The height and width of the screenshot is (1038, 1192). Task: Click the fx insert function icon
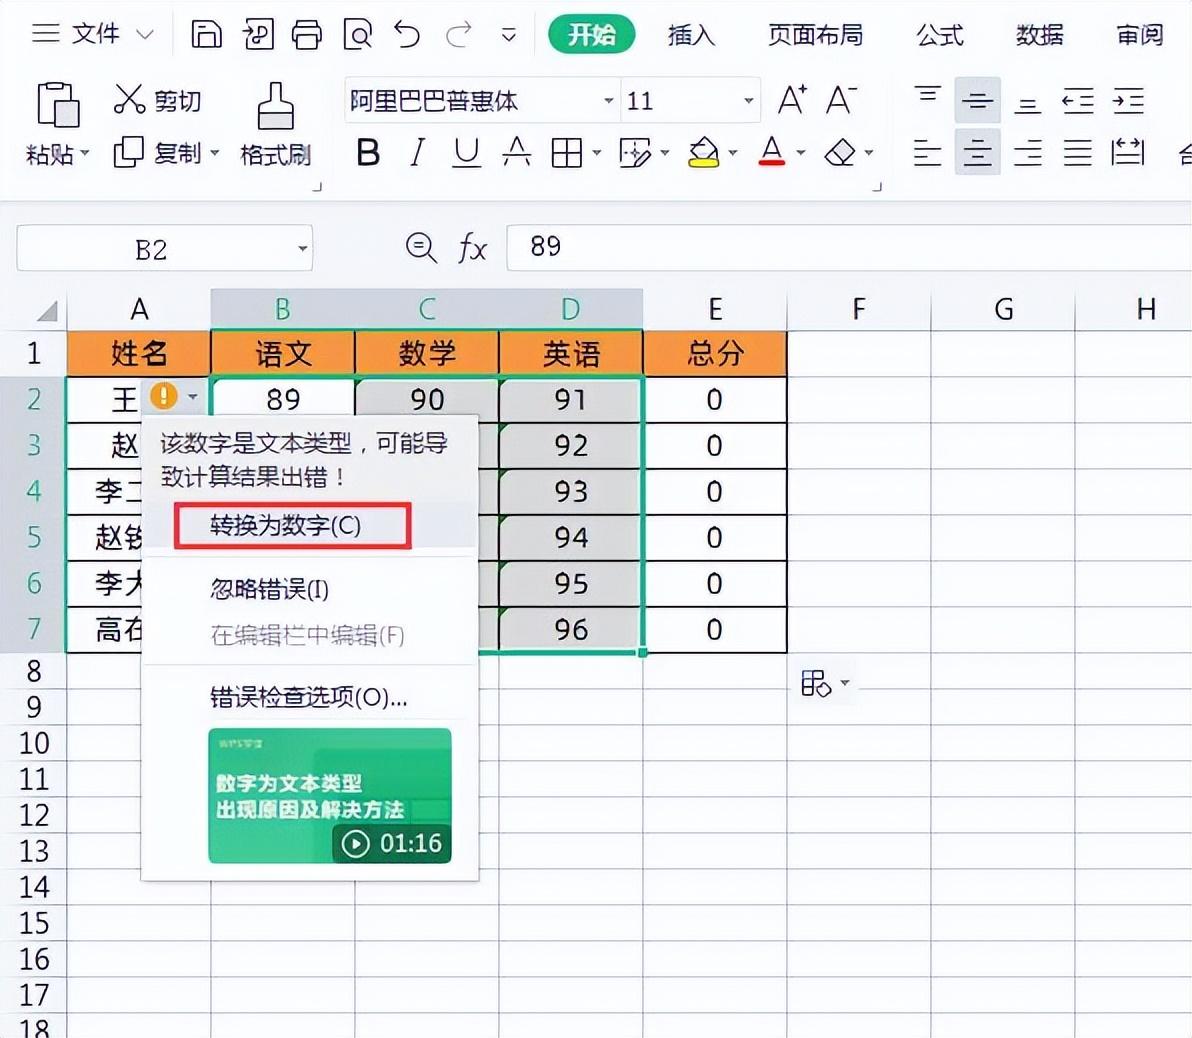coord(472,248)
